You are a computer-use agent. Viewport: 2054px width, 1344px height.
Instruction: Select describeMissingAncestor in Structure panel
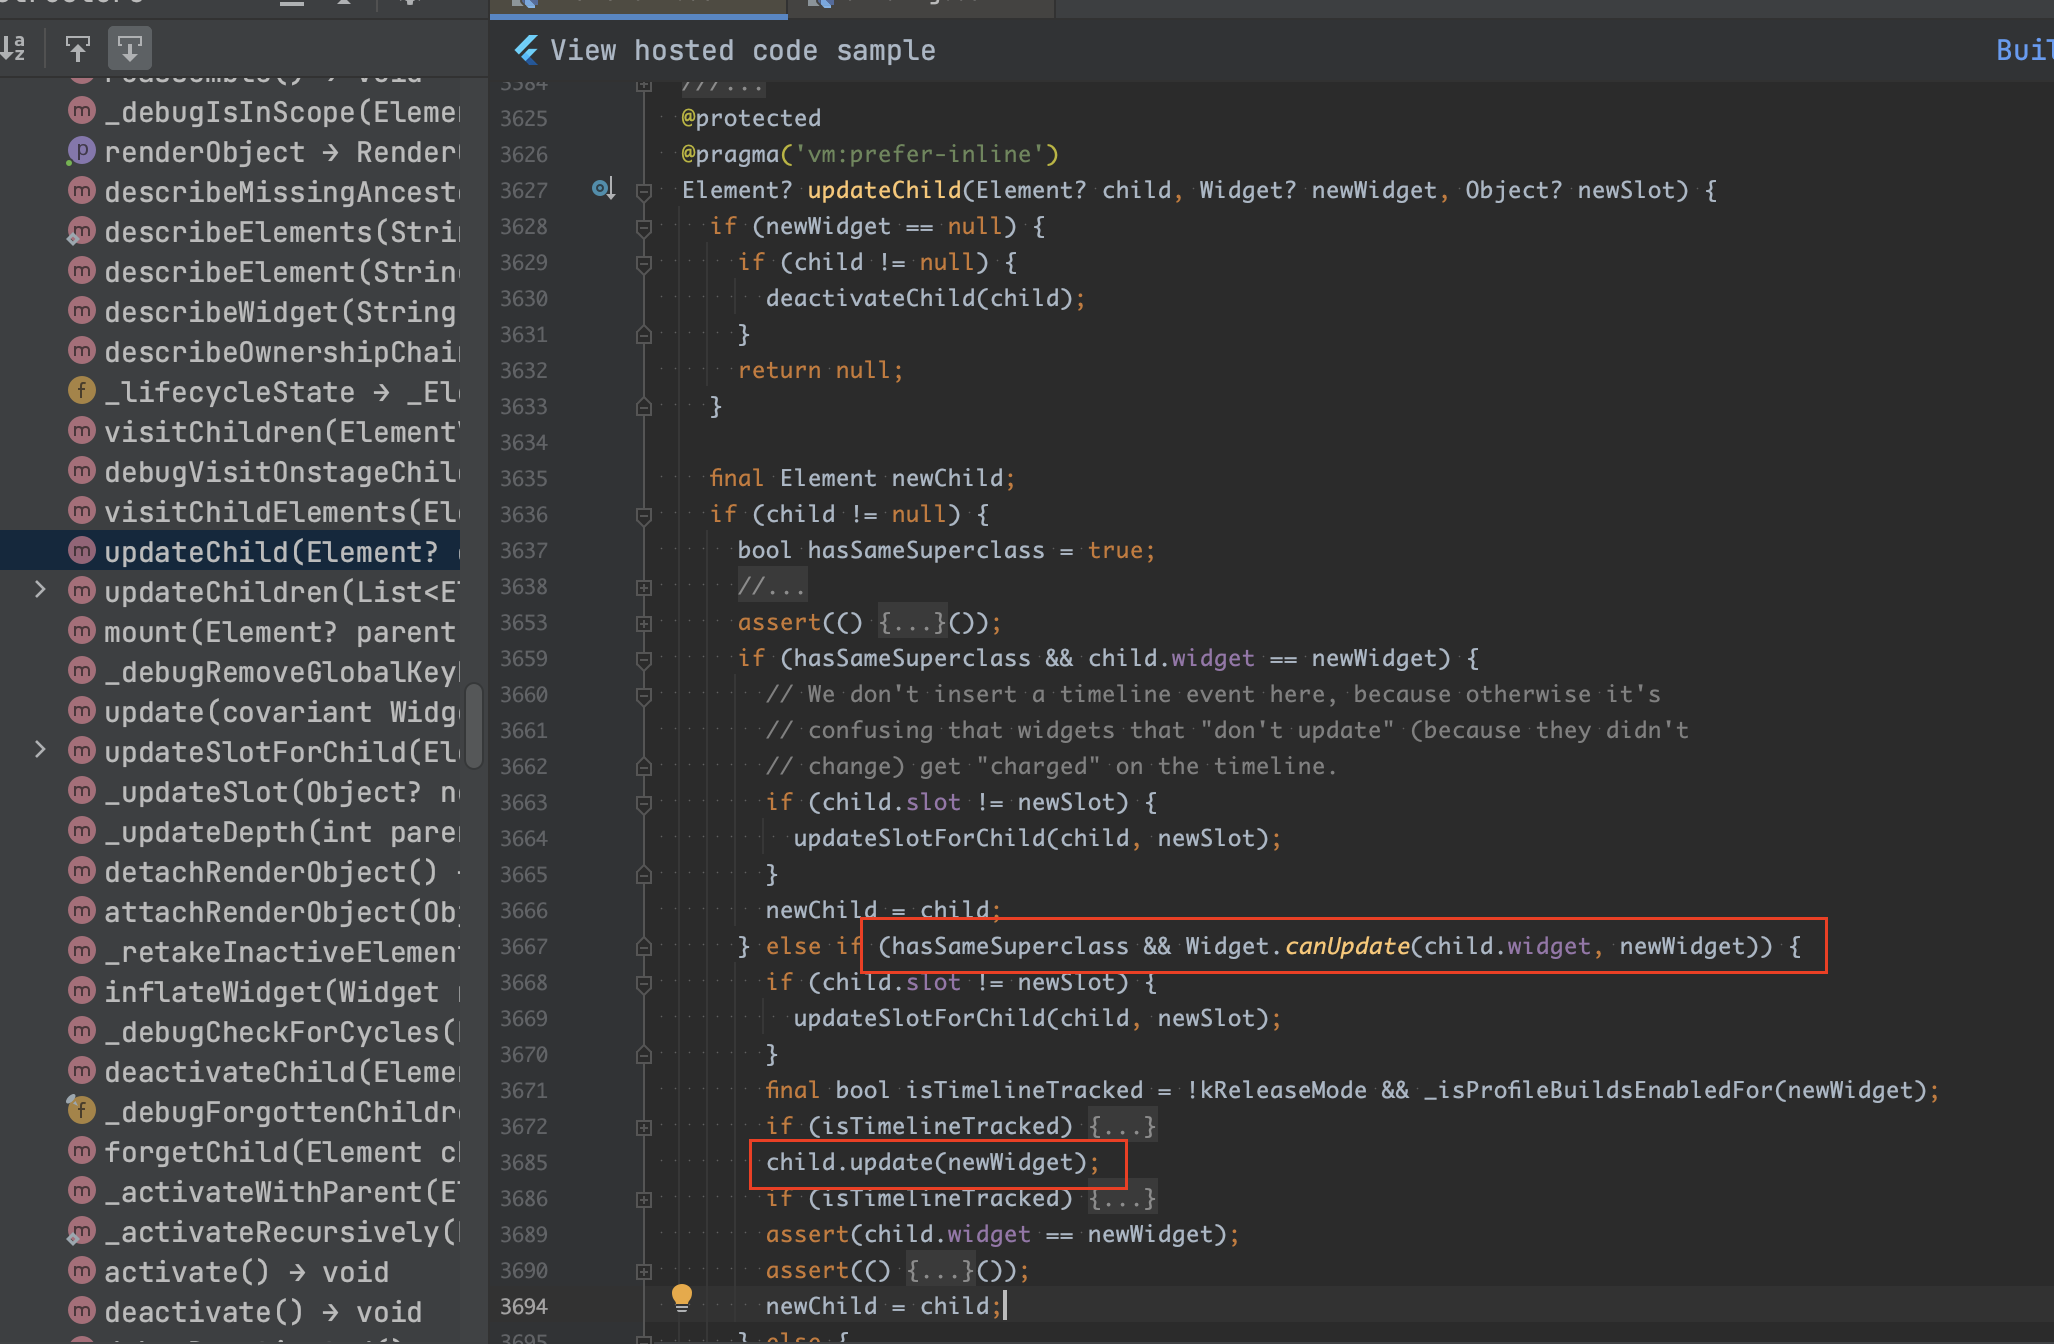[282, 191]
